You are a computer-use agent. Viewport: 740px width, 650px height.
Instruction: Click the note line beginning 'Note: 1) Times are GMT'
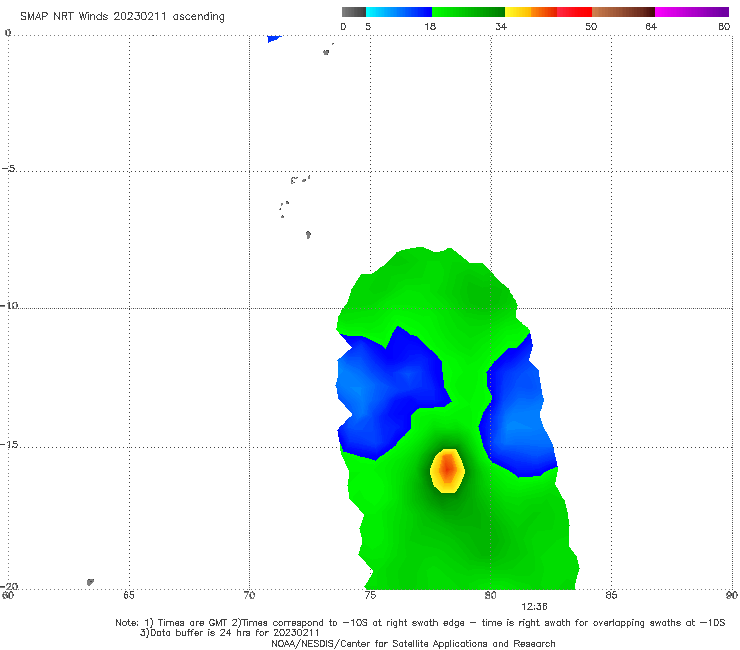pos(420,623)
